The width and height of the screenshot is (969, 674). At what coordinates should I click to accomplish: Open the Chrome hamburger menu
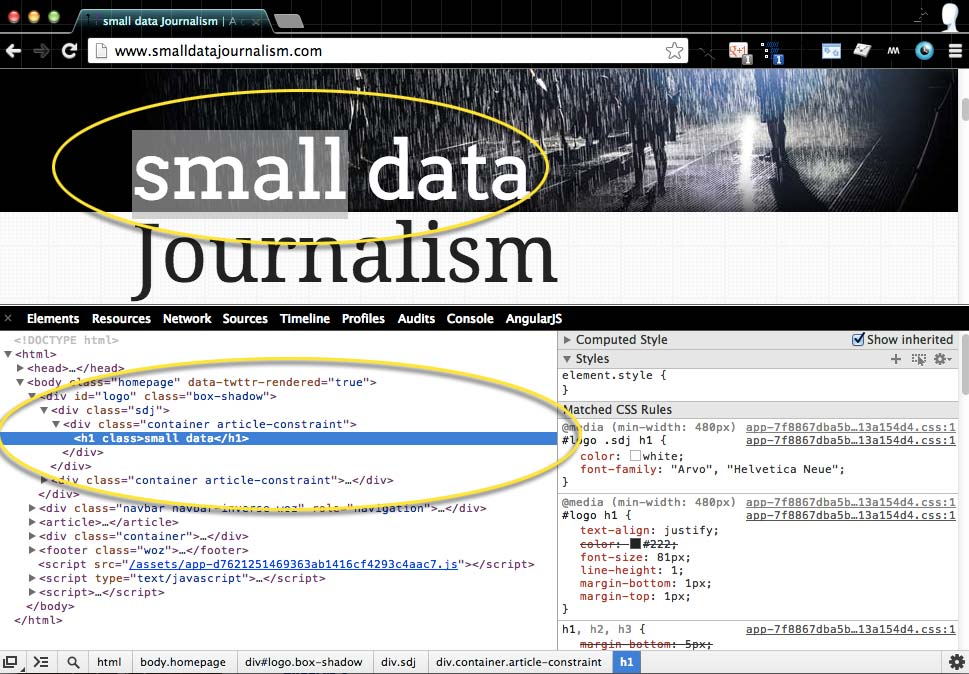point(955,51)
